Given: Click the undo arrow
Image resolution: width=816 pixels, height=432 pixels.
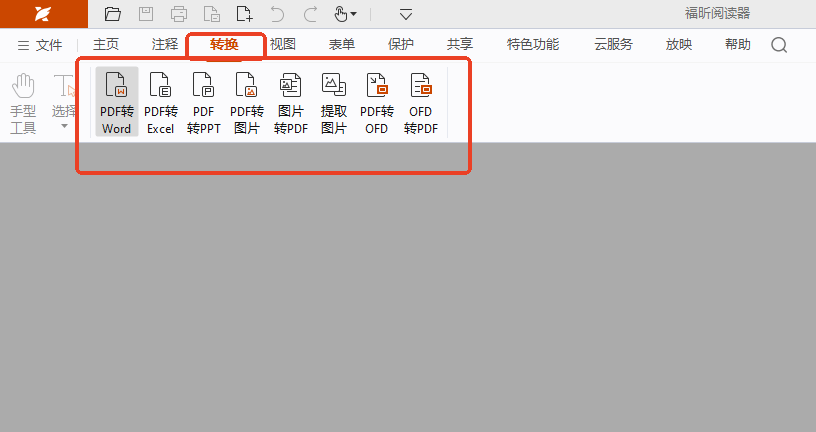Looking at the screenshot, I should (x=277, y=14).
